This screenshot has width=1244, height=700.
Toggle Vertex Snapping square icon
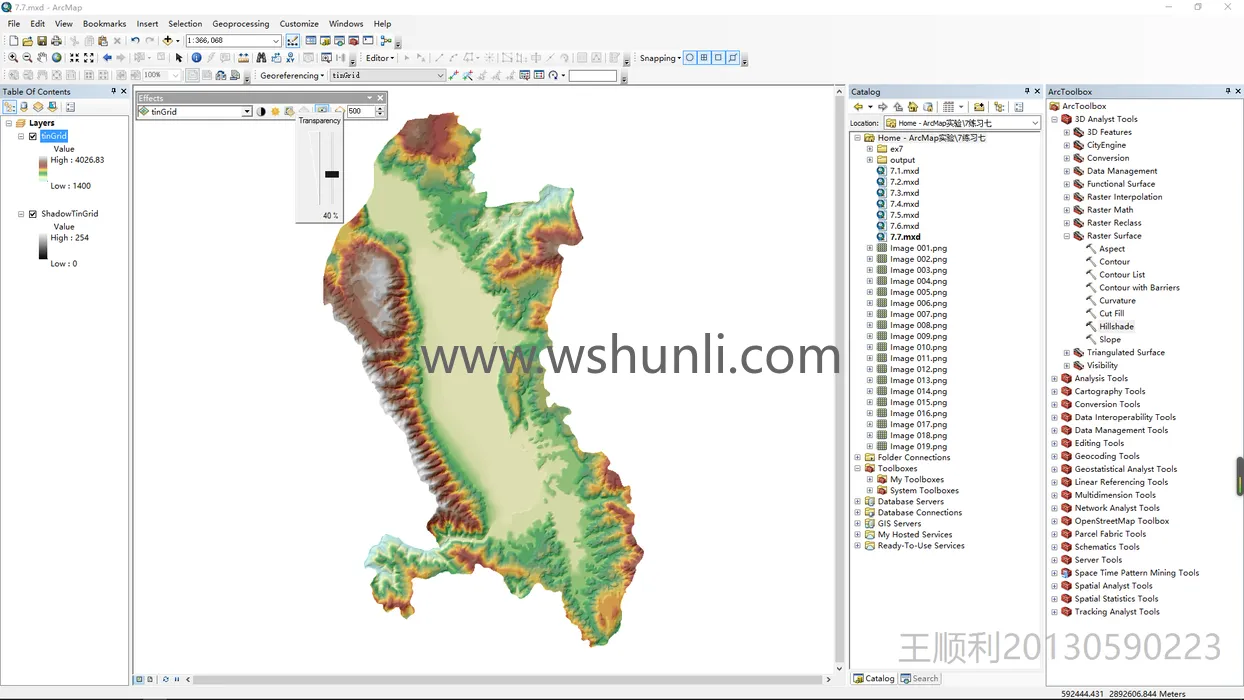pos(718,58)
